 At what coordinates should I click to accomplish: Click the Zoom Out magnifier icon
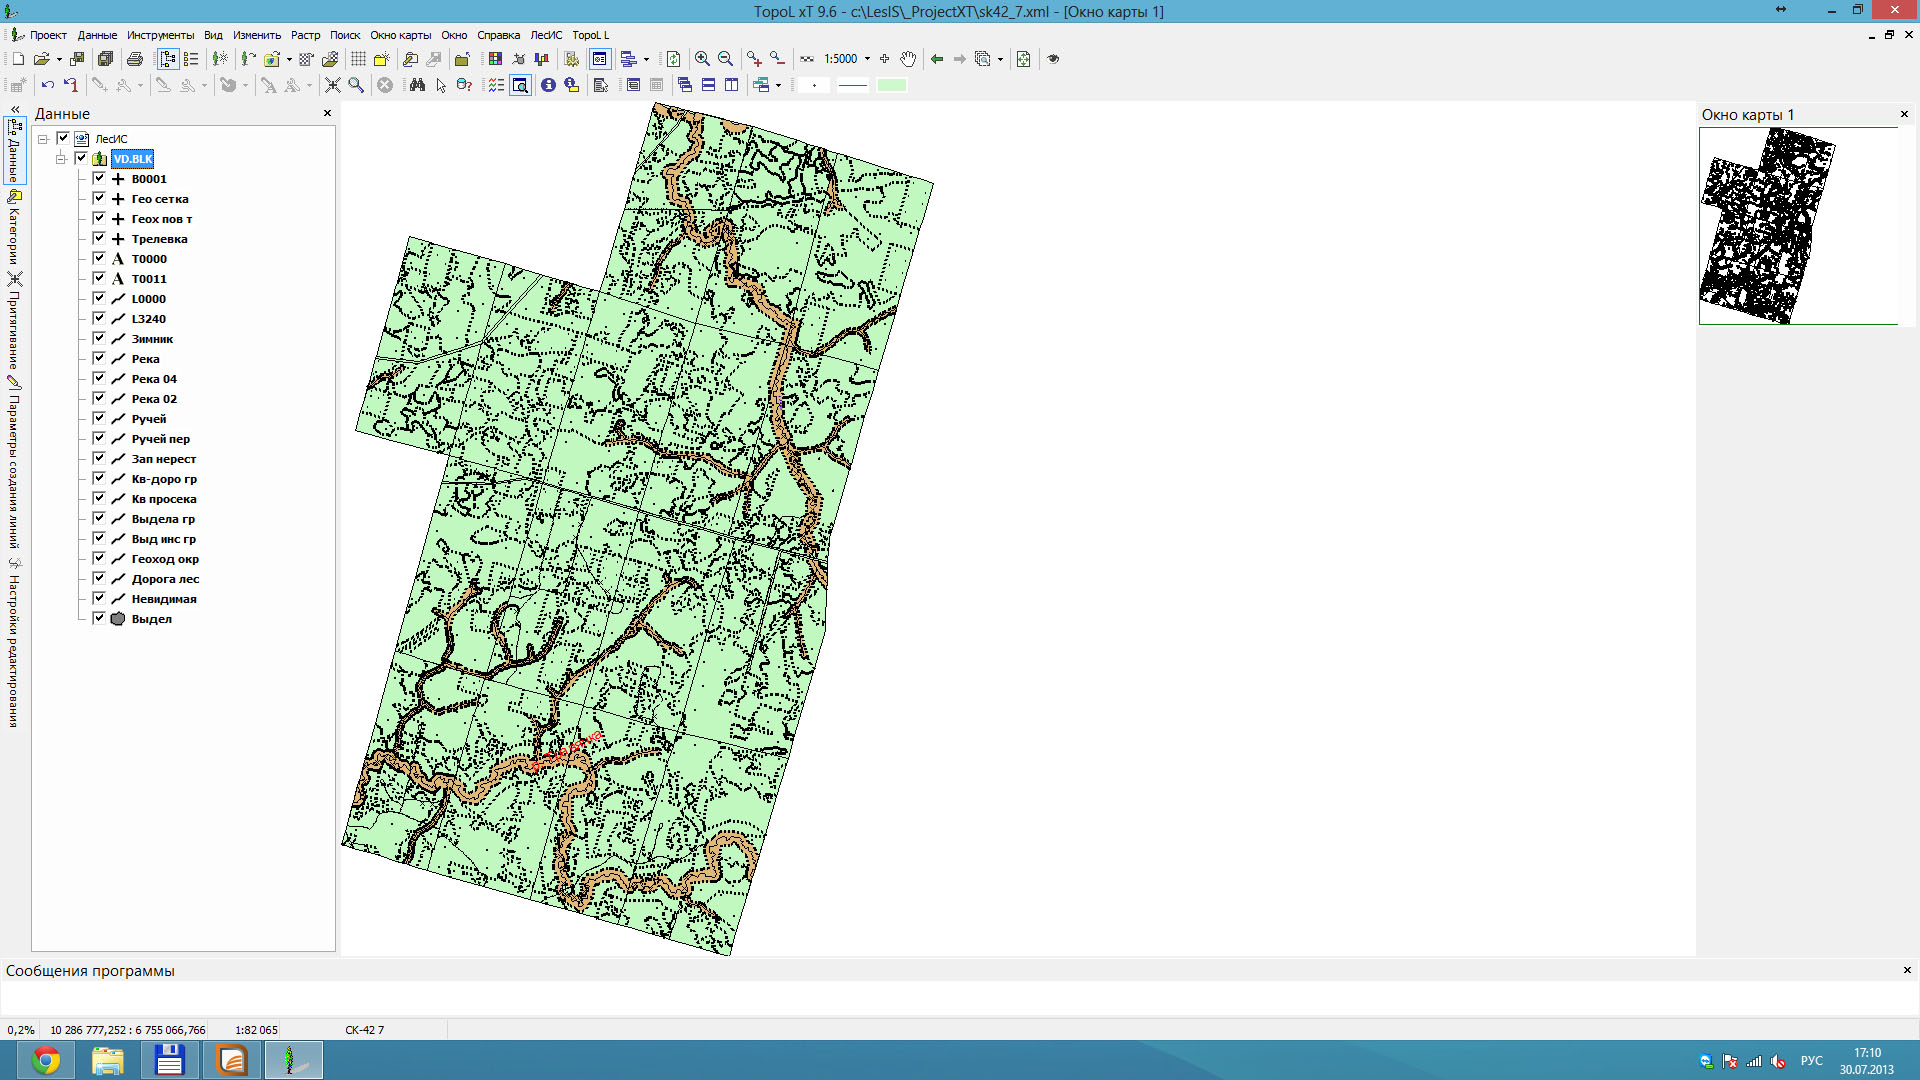pos(726,59)
